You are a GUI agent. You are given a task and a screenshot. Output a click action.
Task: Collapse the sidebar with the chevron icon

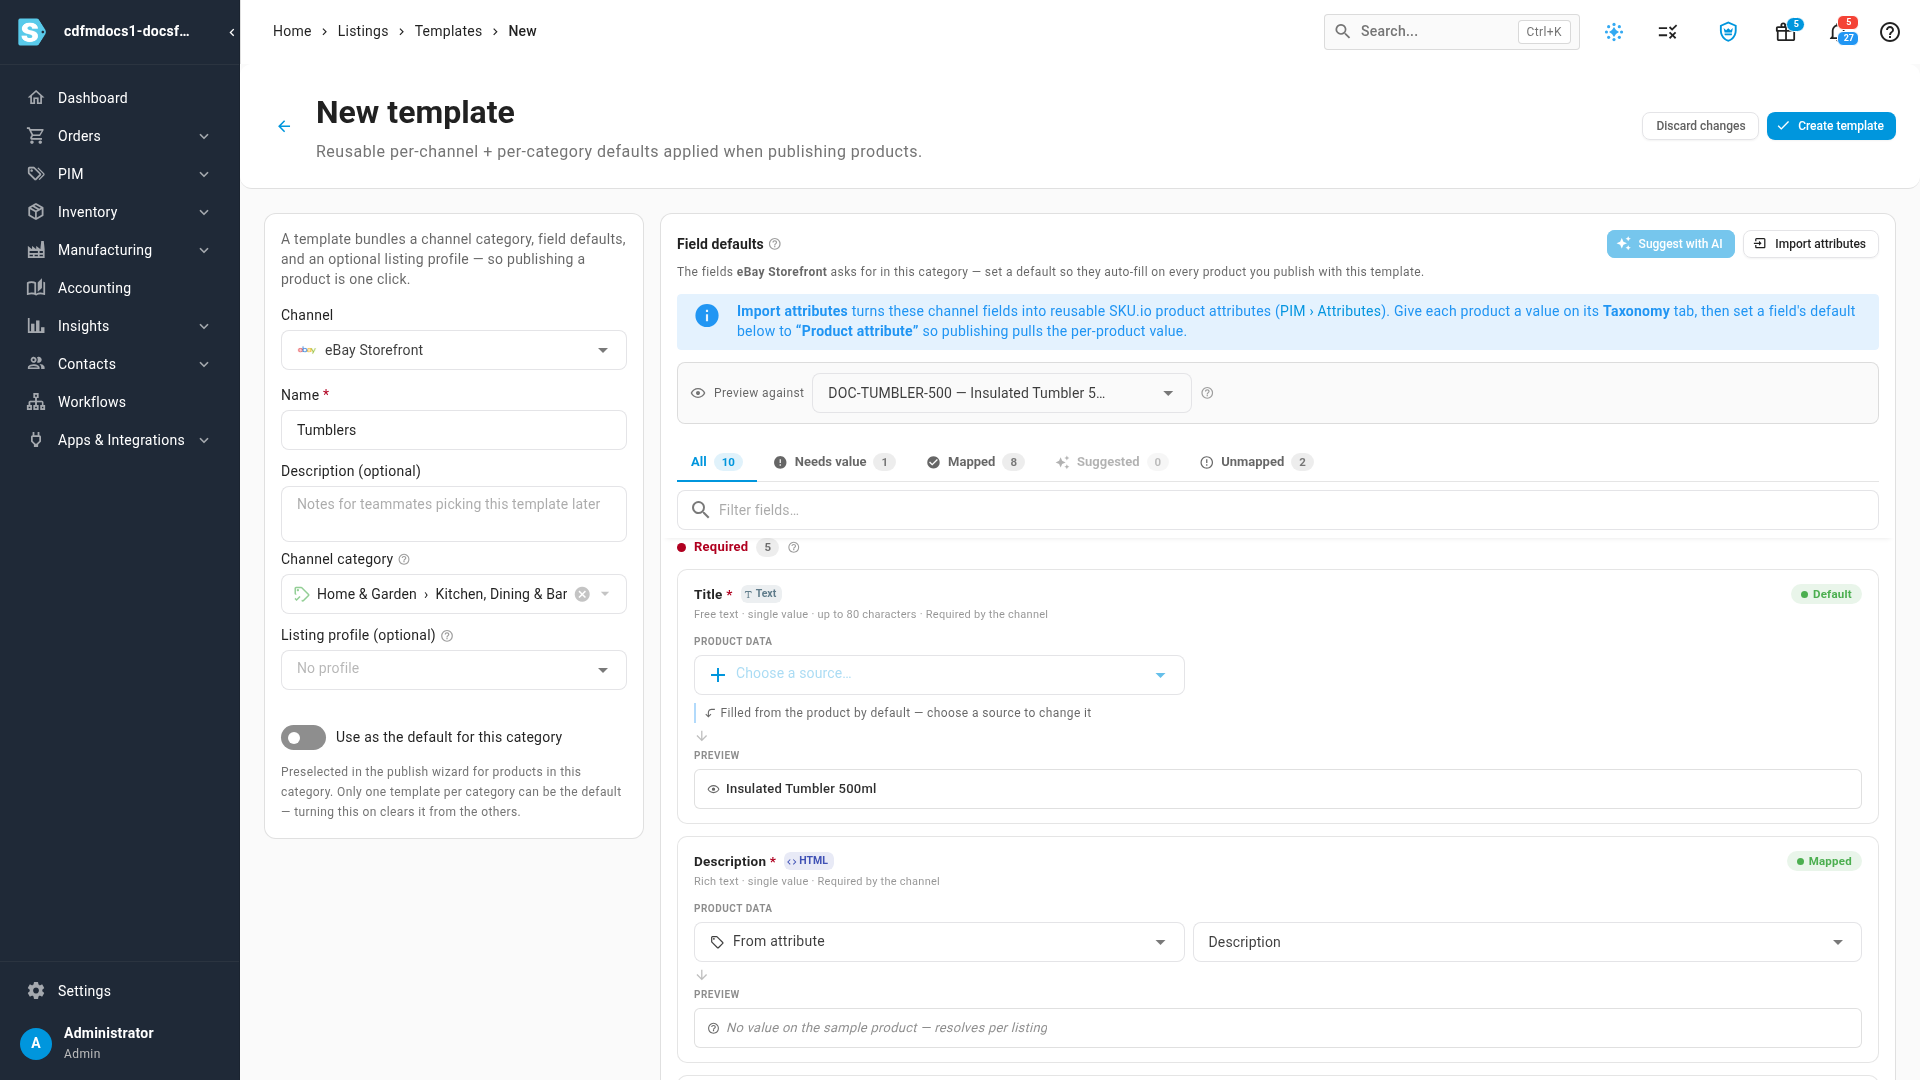[x=232, y=32]
